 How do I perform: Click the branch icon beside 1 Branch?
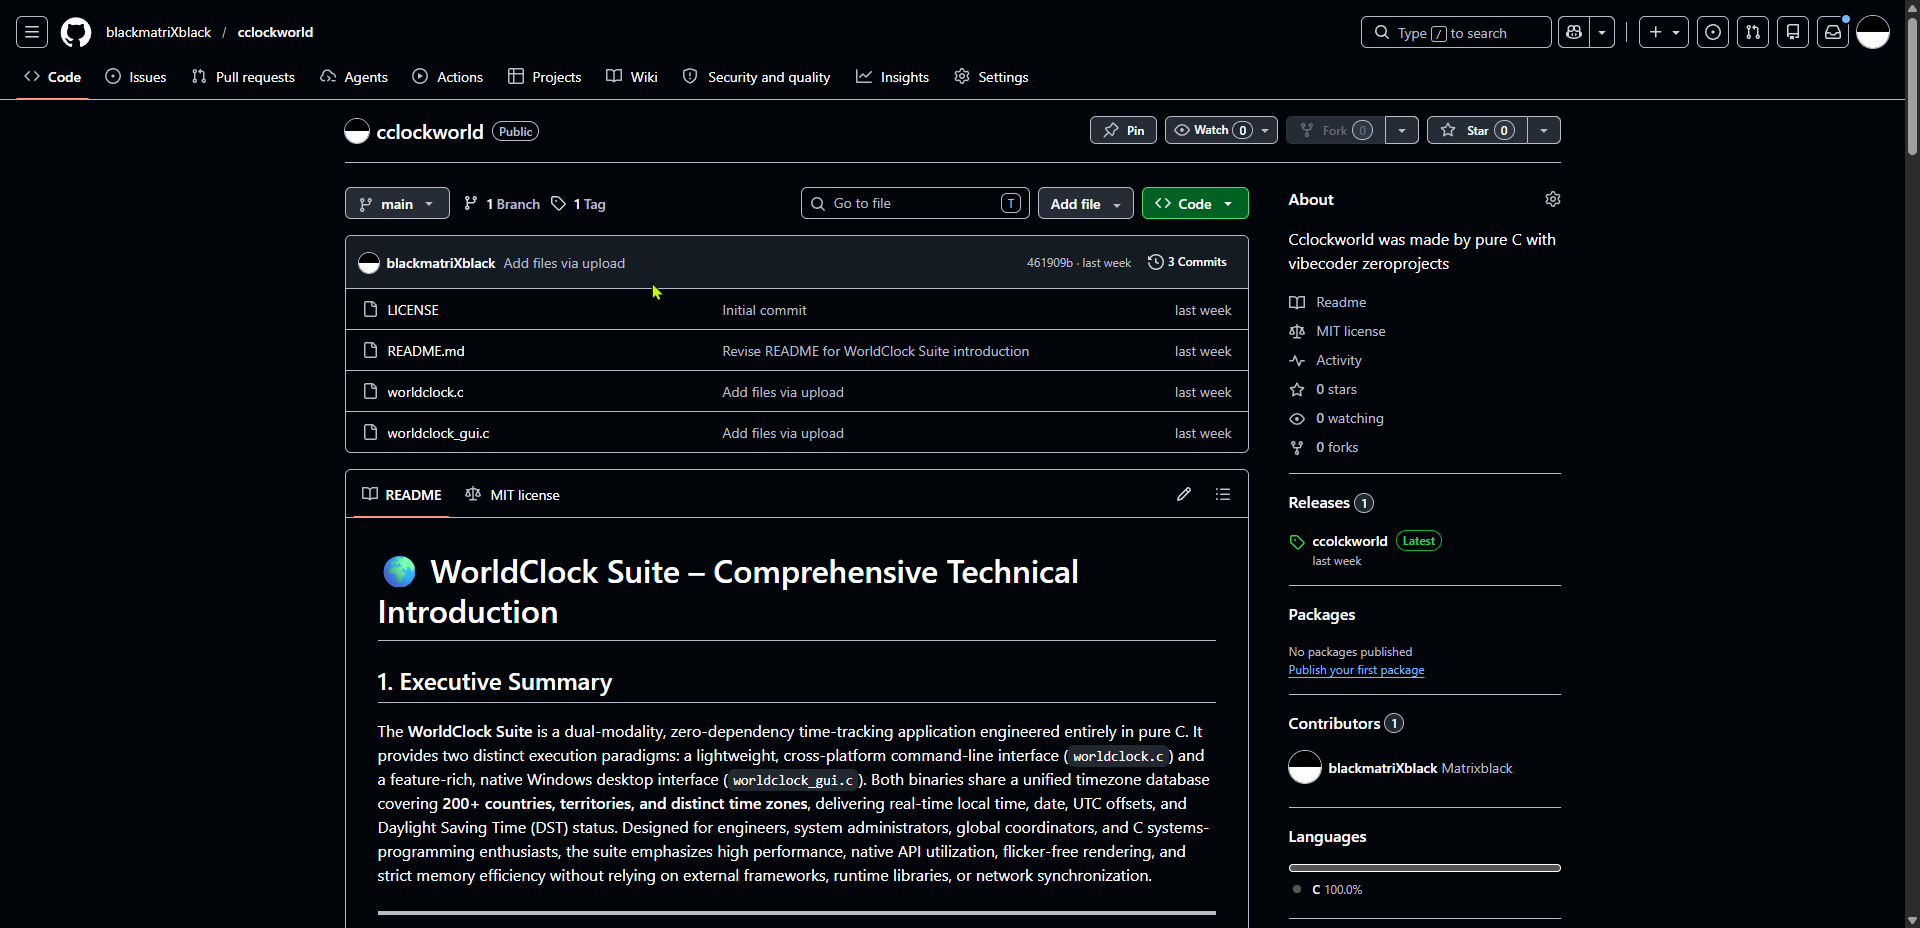coord(471,203)
